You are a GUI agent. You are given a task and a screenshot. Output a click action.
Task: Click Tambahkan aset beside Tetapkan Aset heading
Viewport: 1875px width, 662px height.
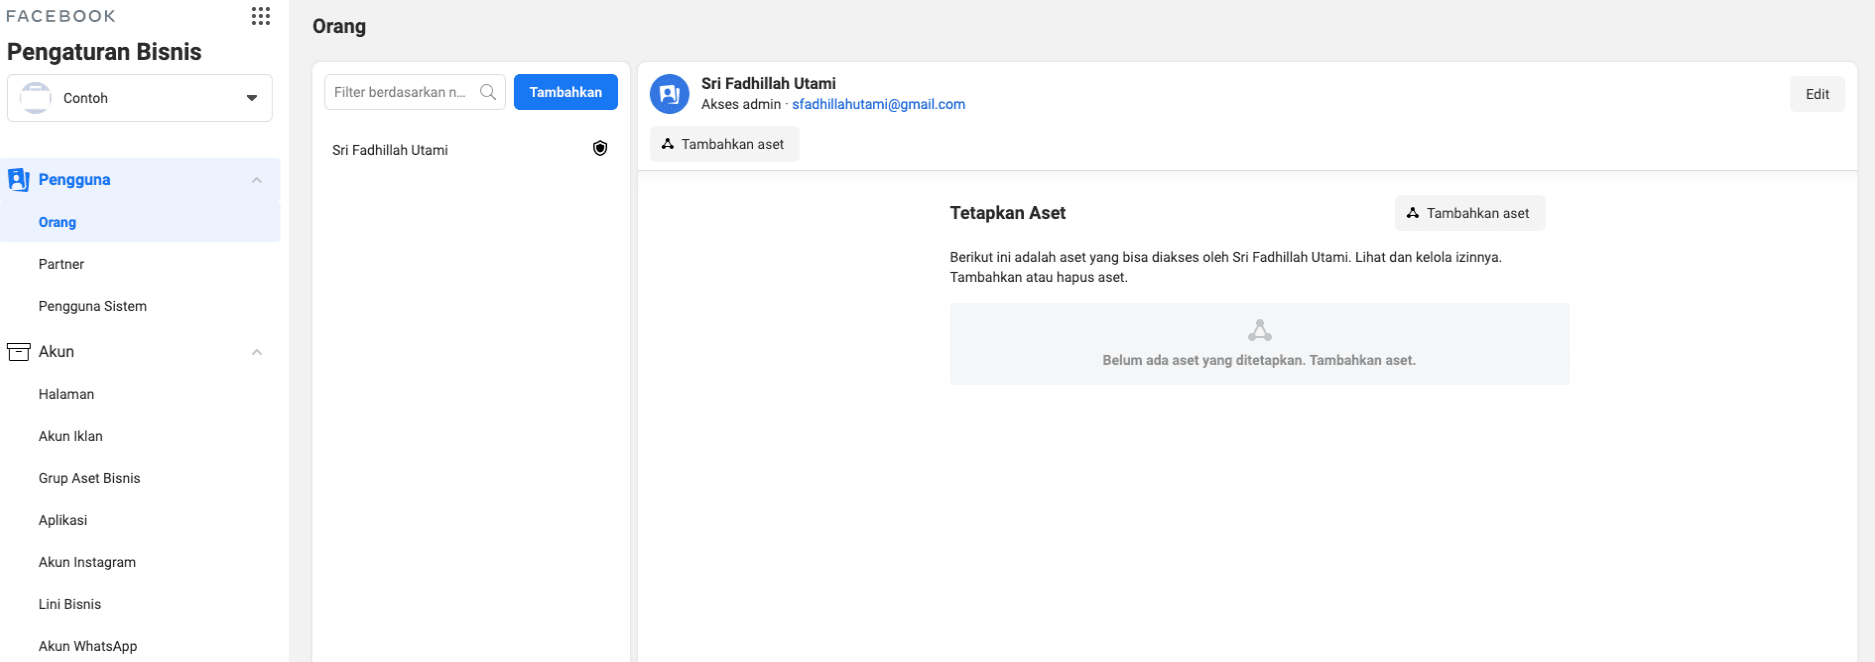(x=1469, y=213)
